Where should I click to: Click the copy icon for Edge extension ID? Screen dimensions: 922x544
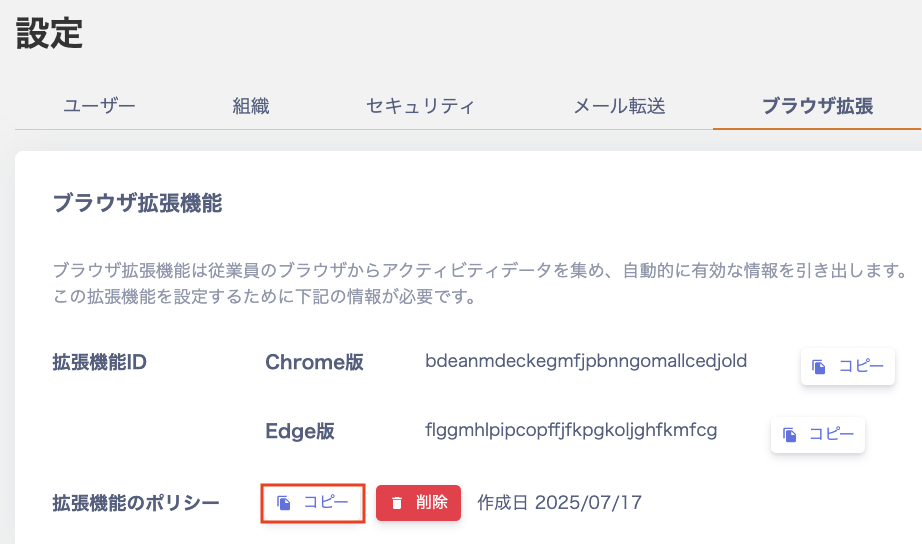coord(789,435)
